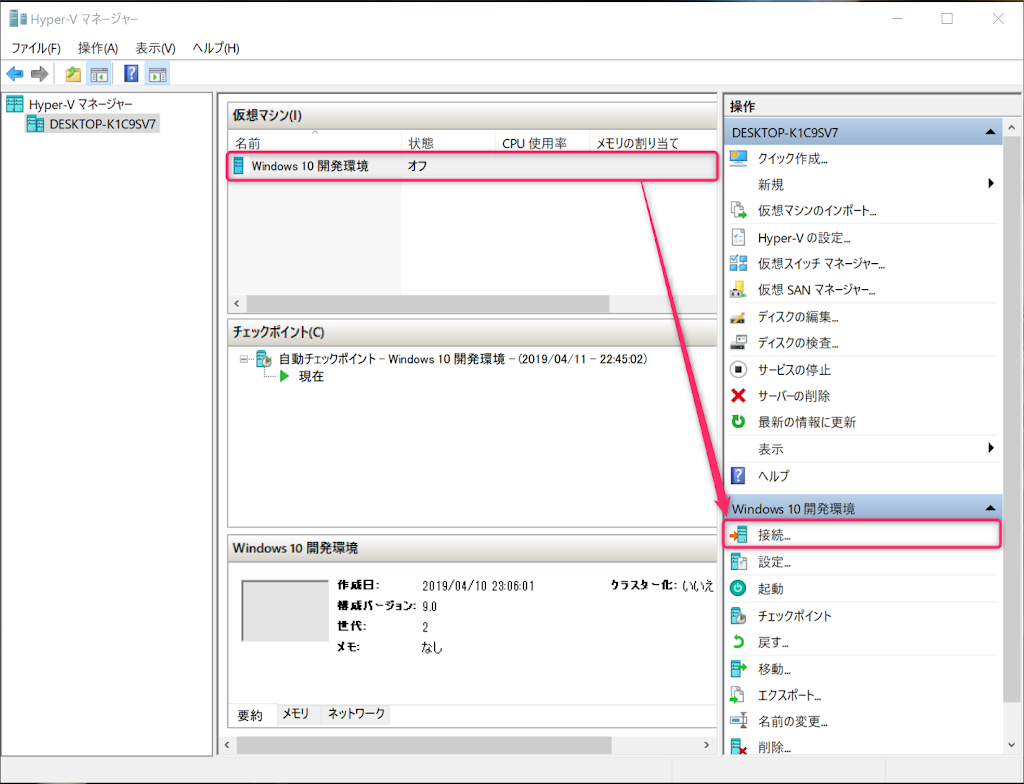1024x784 pixels.
Task: Open the 表示(V) menu
Action: 155,48
